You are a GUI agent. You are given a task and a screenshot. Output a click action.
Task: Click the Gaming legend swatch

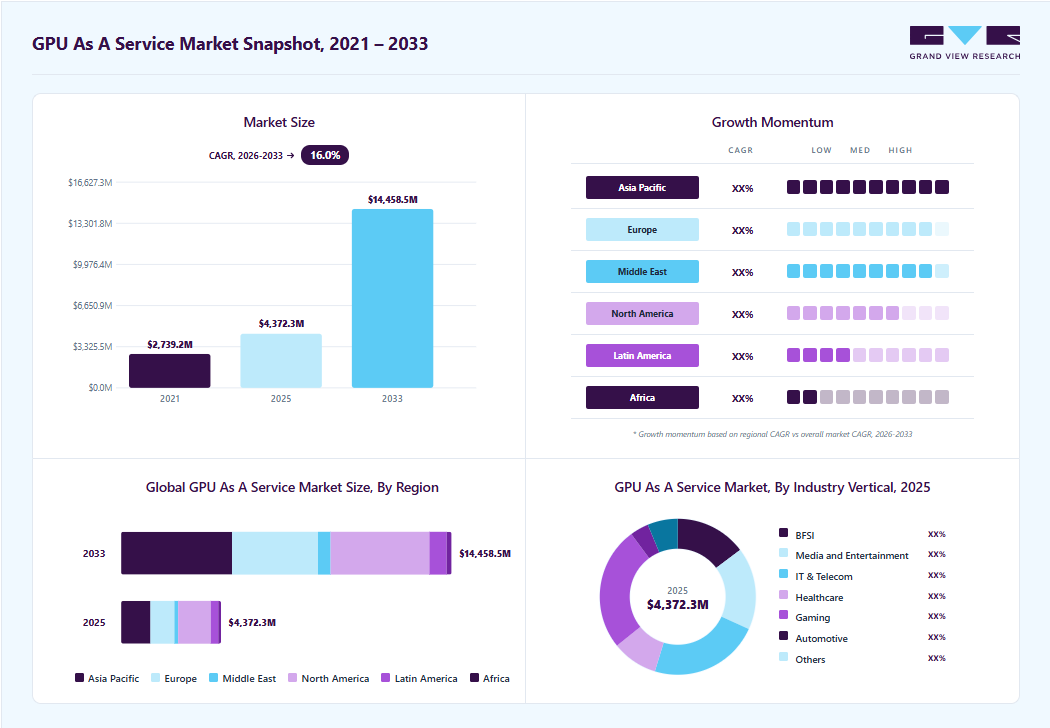[x=783, y=615]
